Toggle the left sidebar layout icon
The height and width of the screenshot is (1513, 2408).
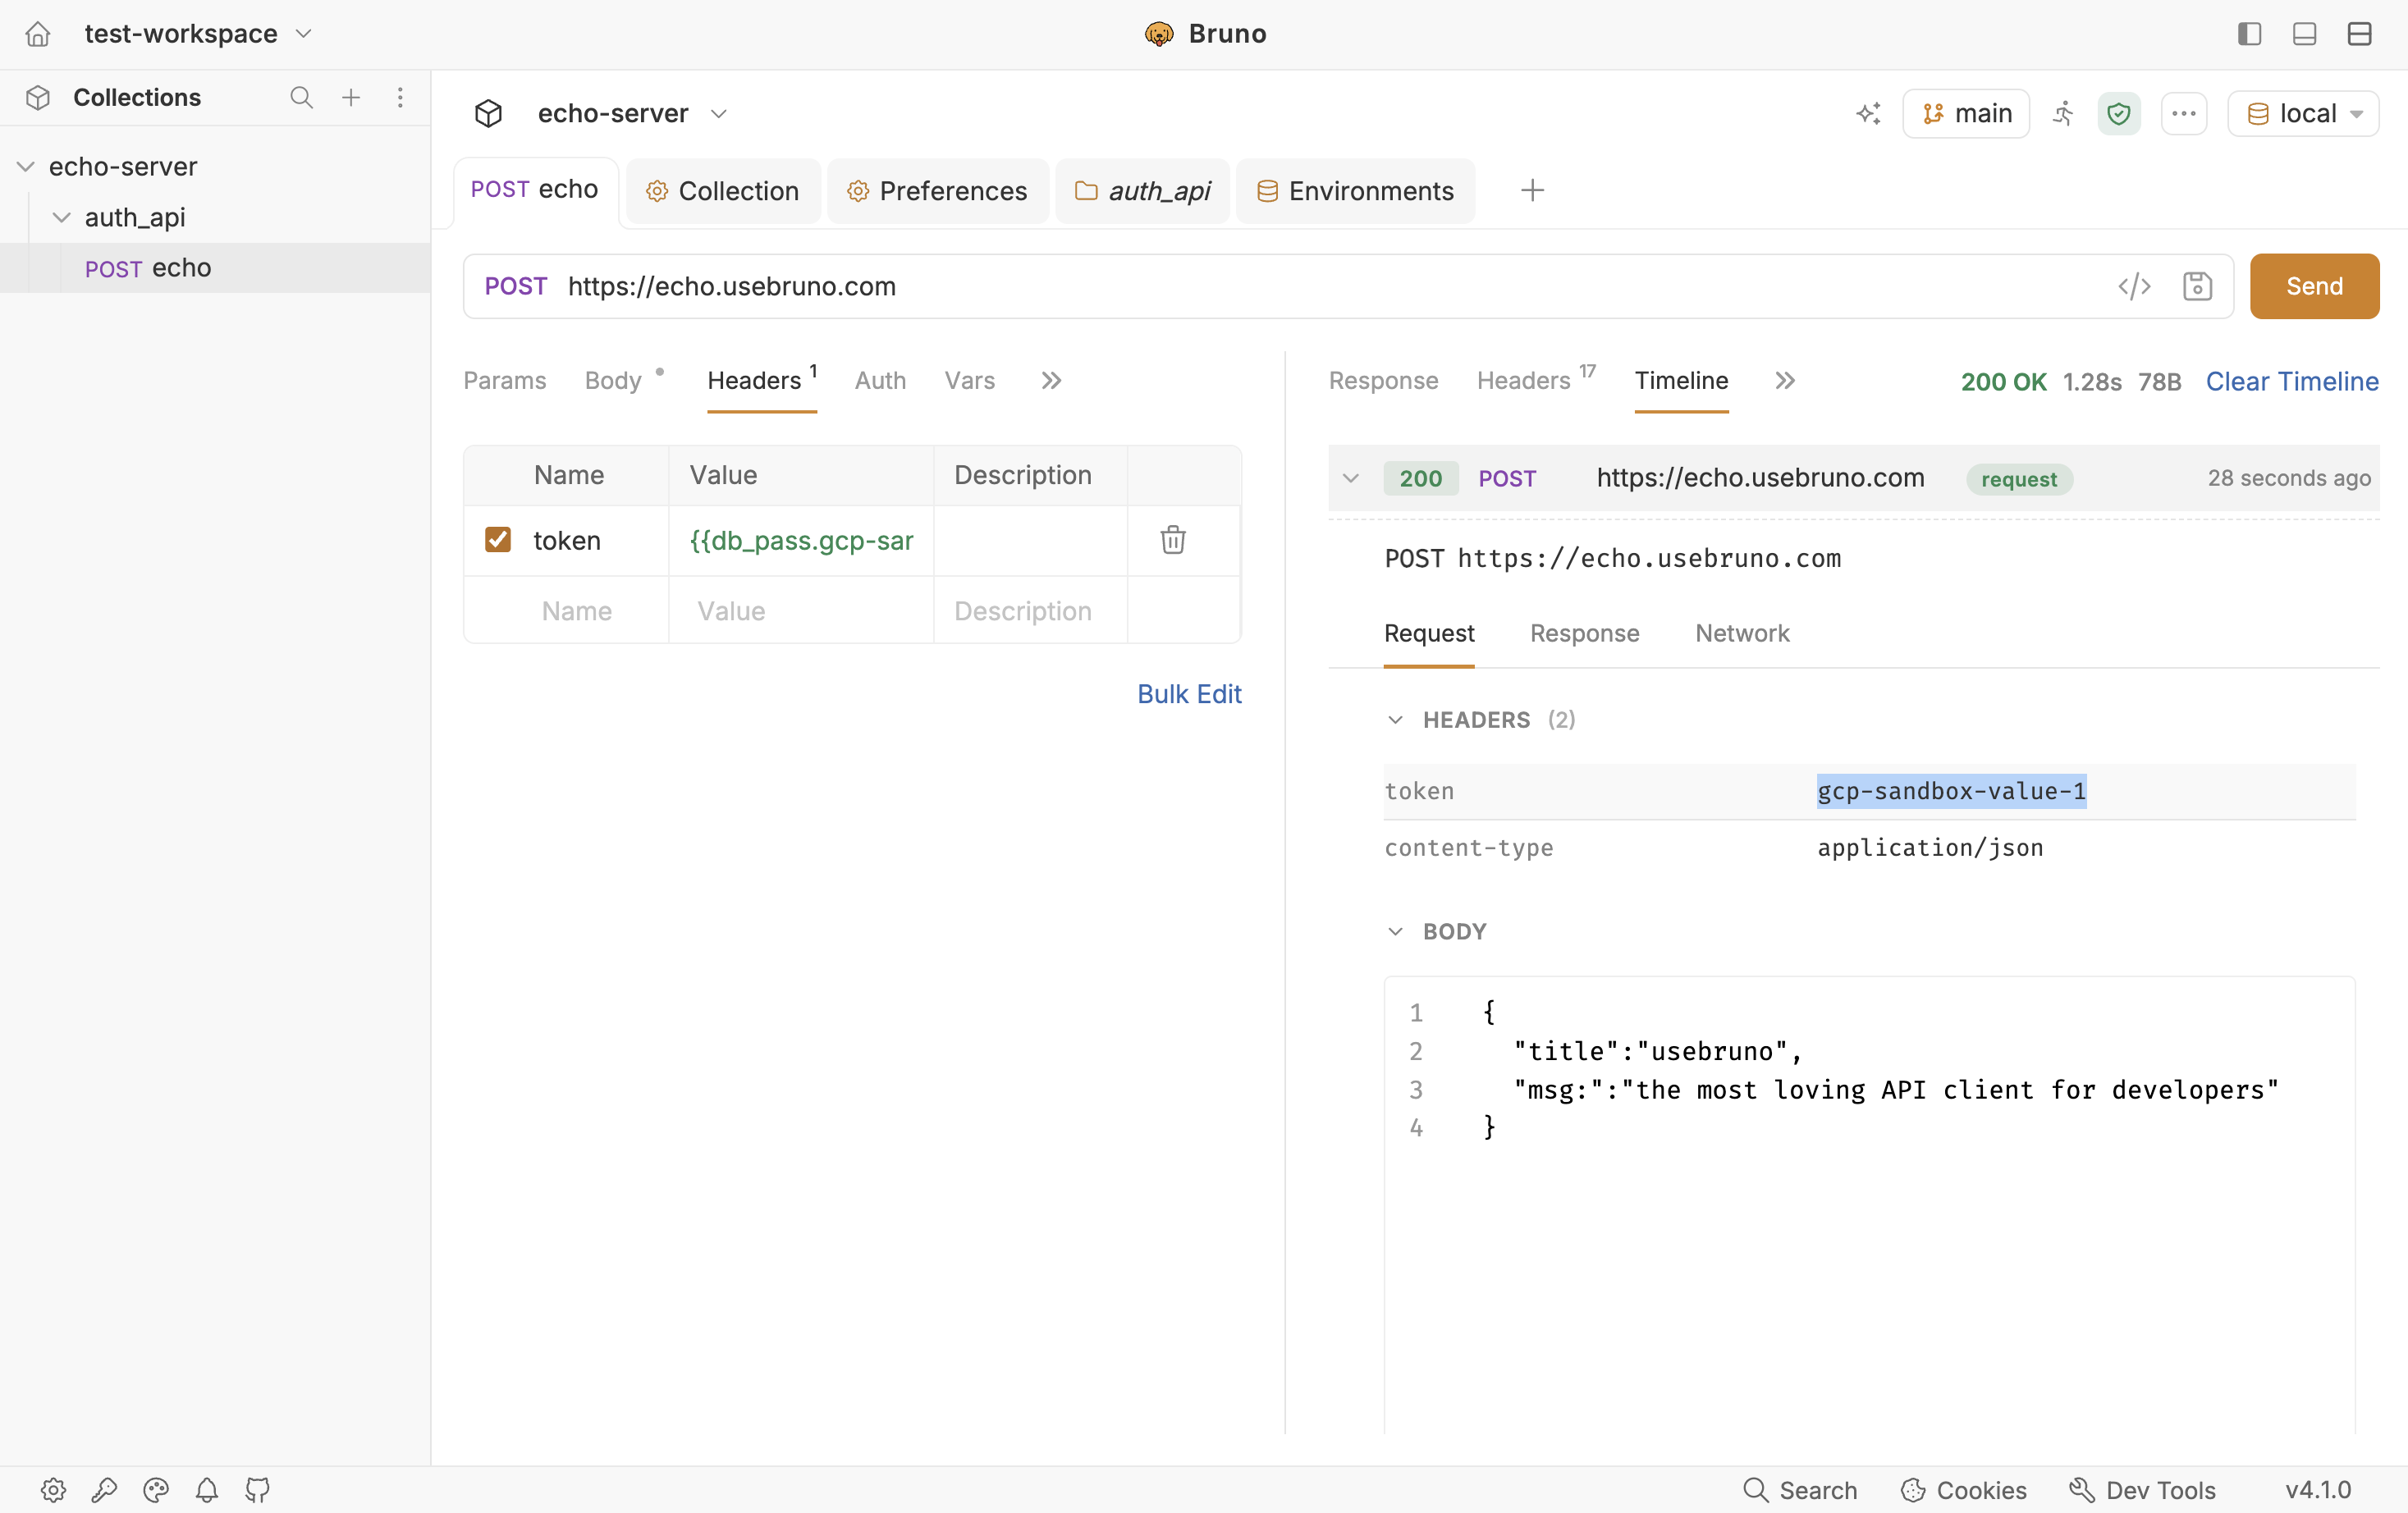coord(2249,34)
